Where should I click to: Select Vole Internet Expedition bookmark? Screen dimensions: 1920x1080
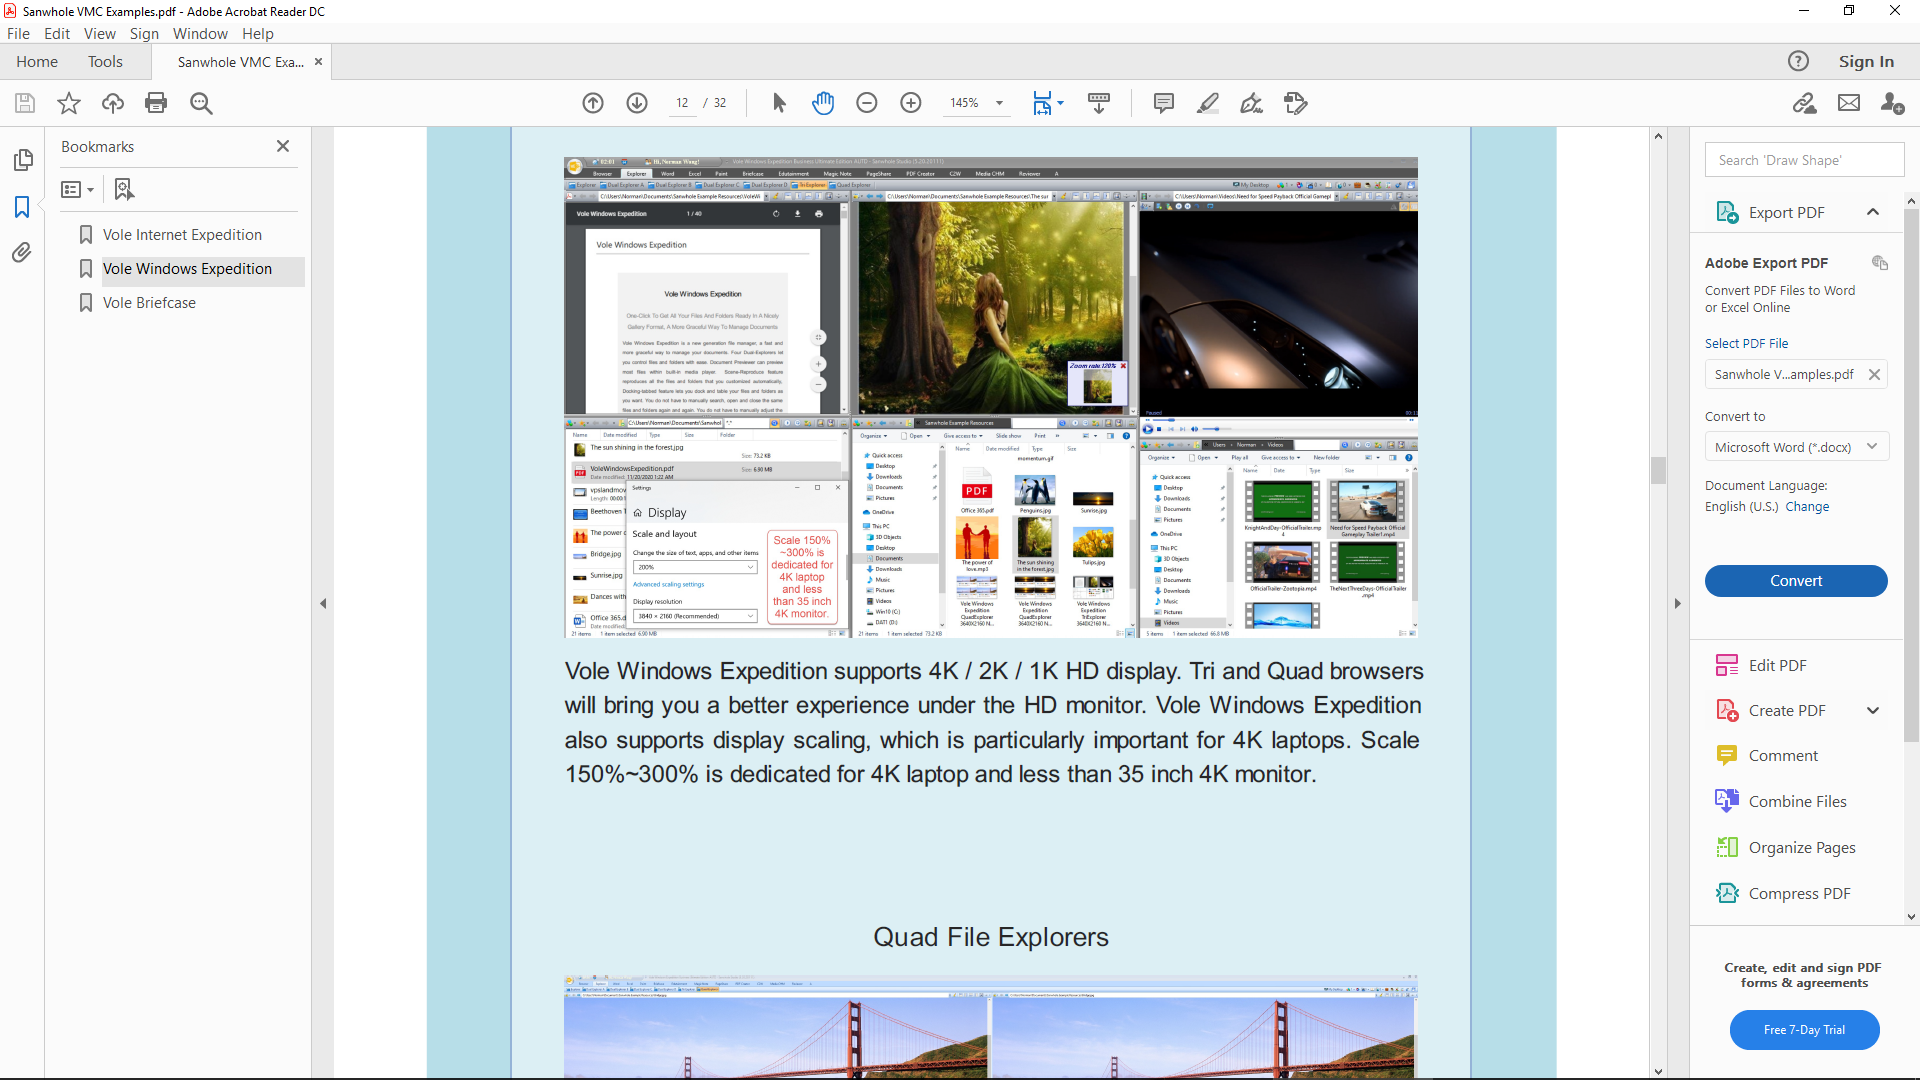(x=182, y=235)
